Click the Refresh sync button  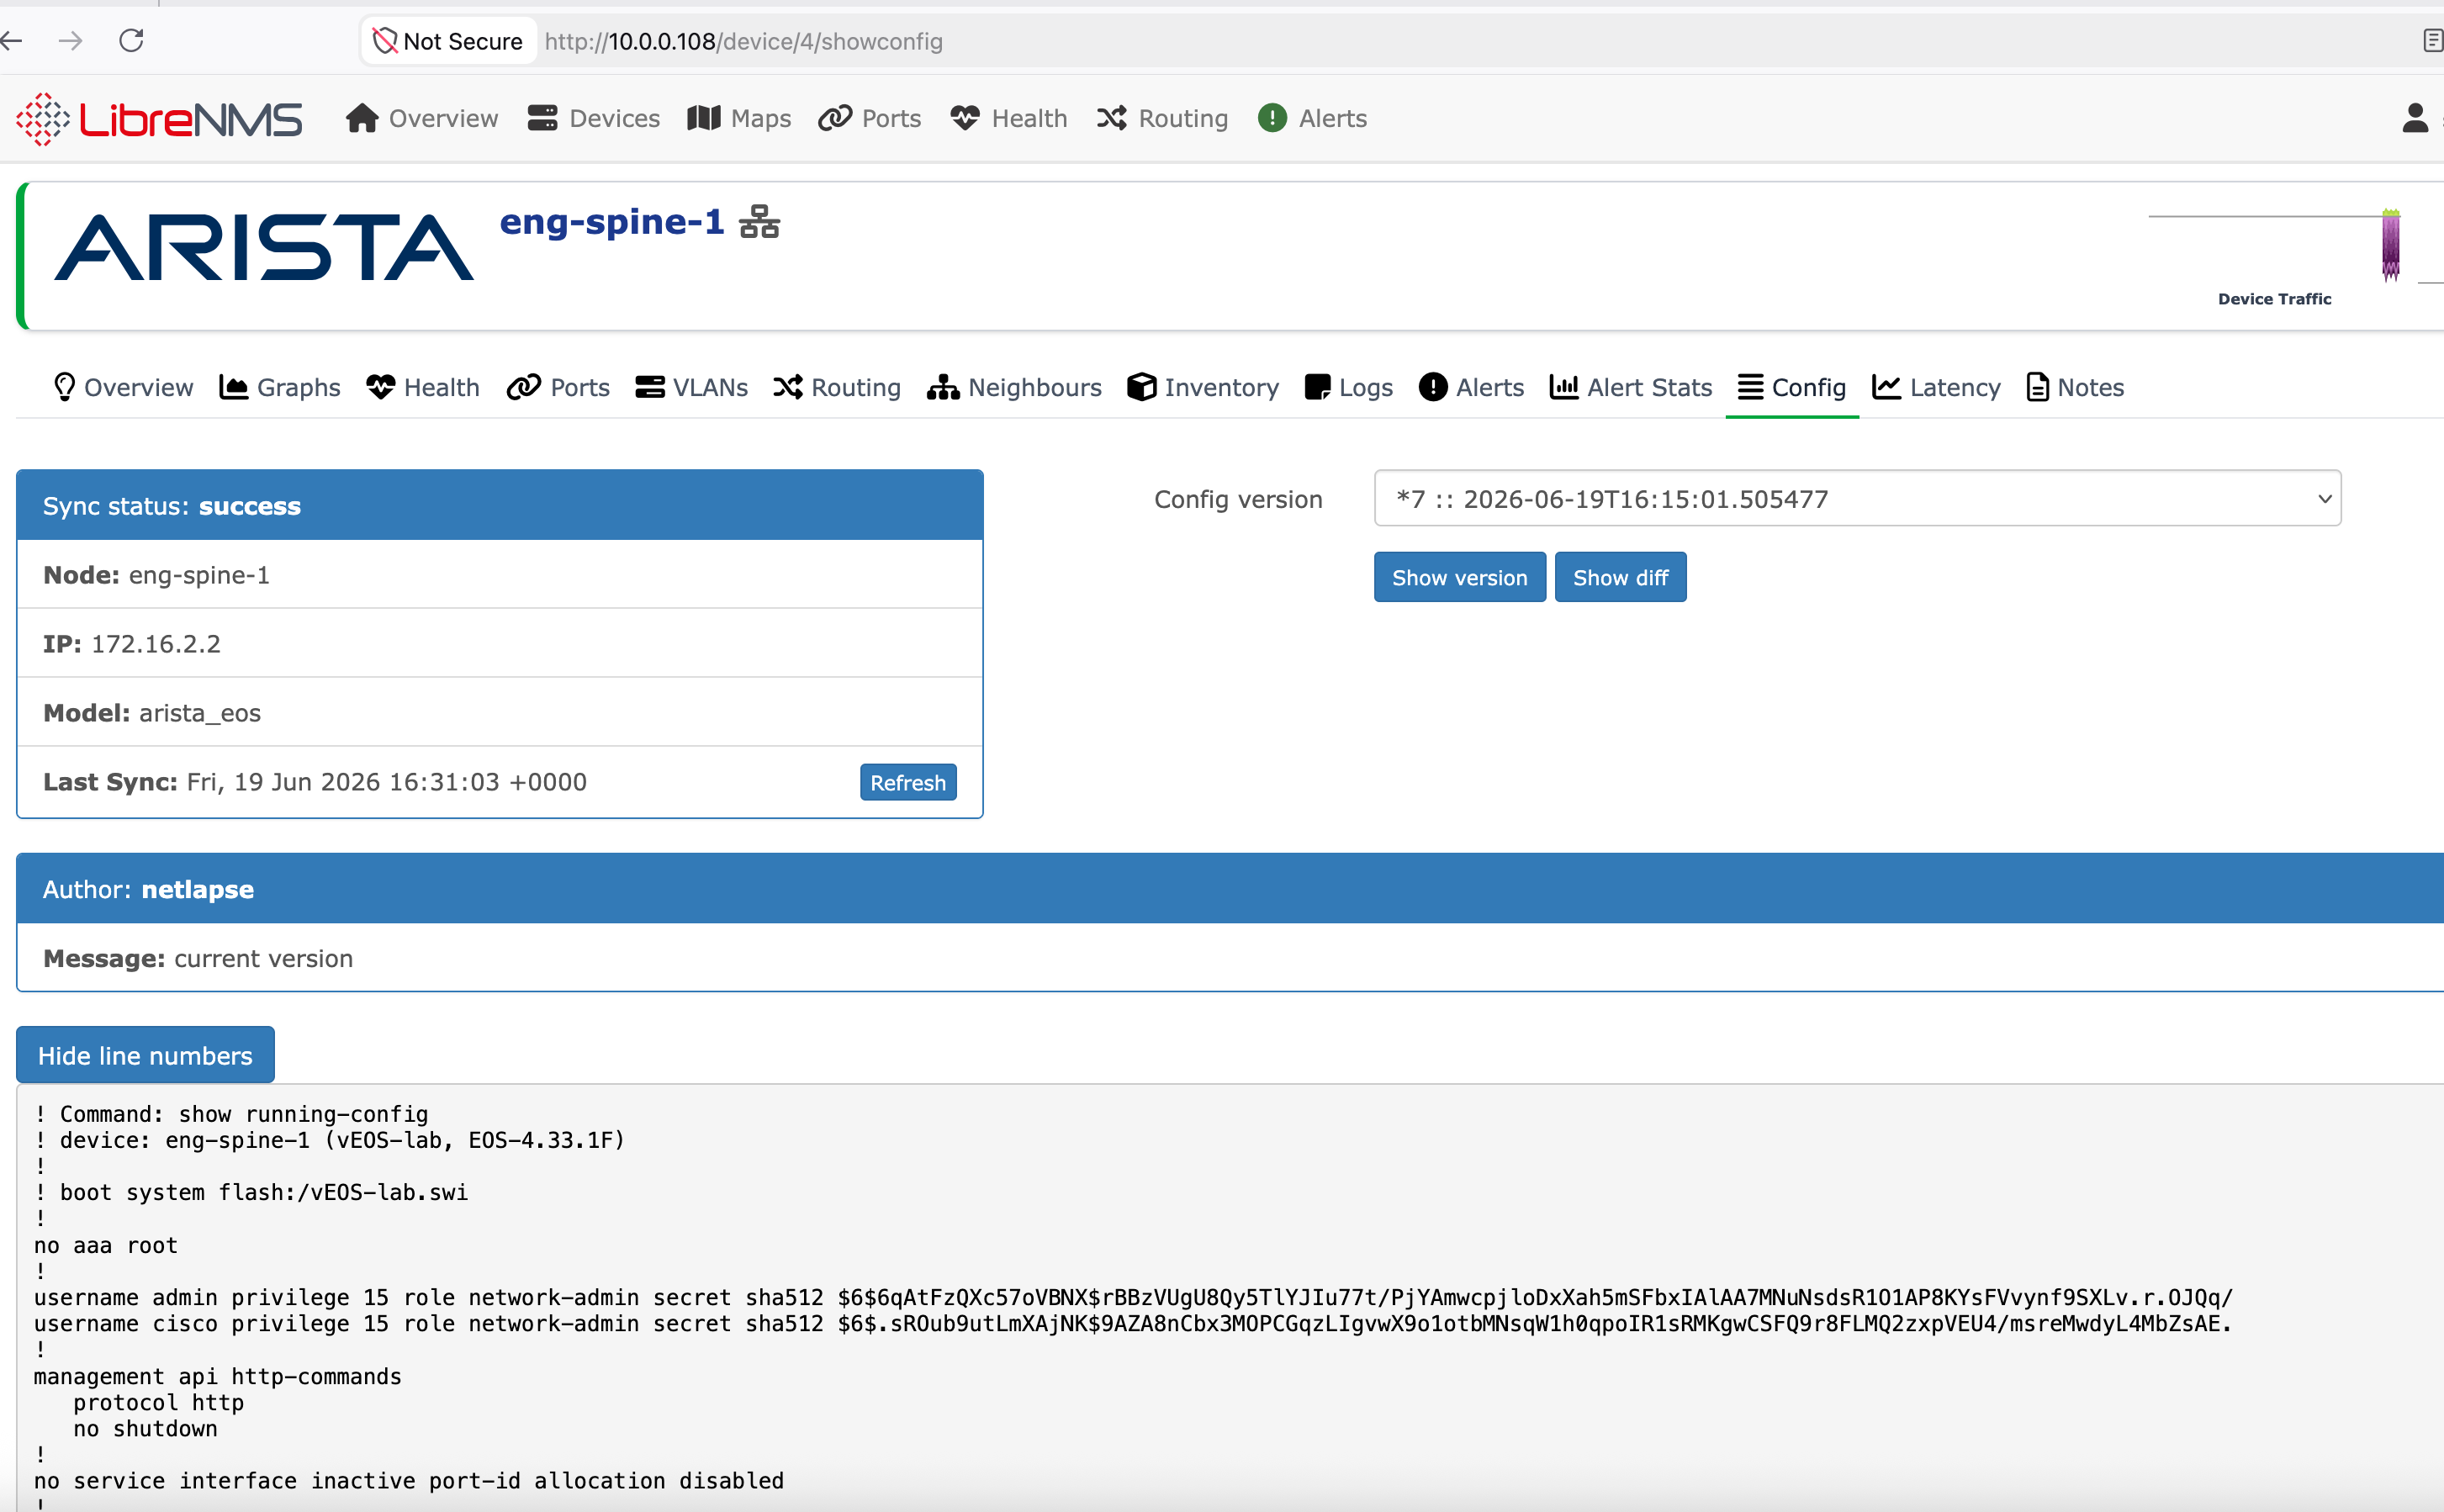tap(908, 782)
